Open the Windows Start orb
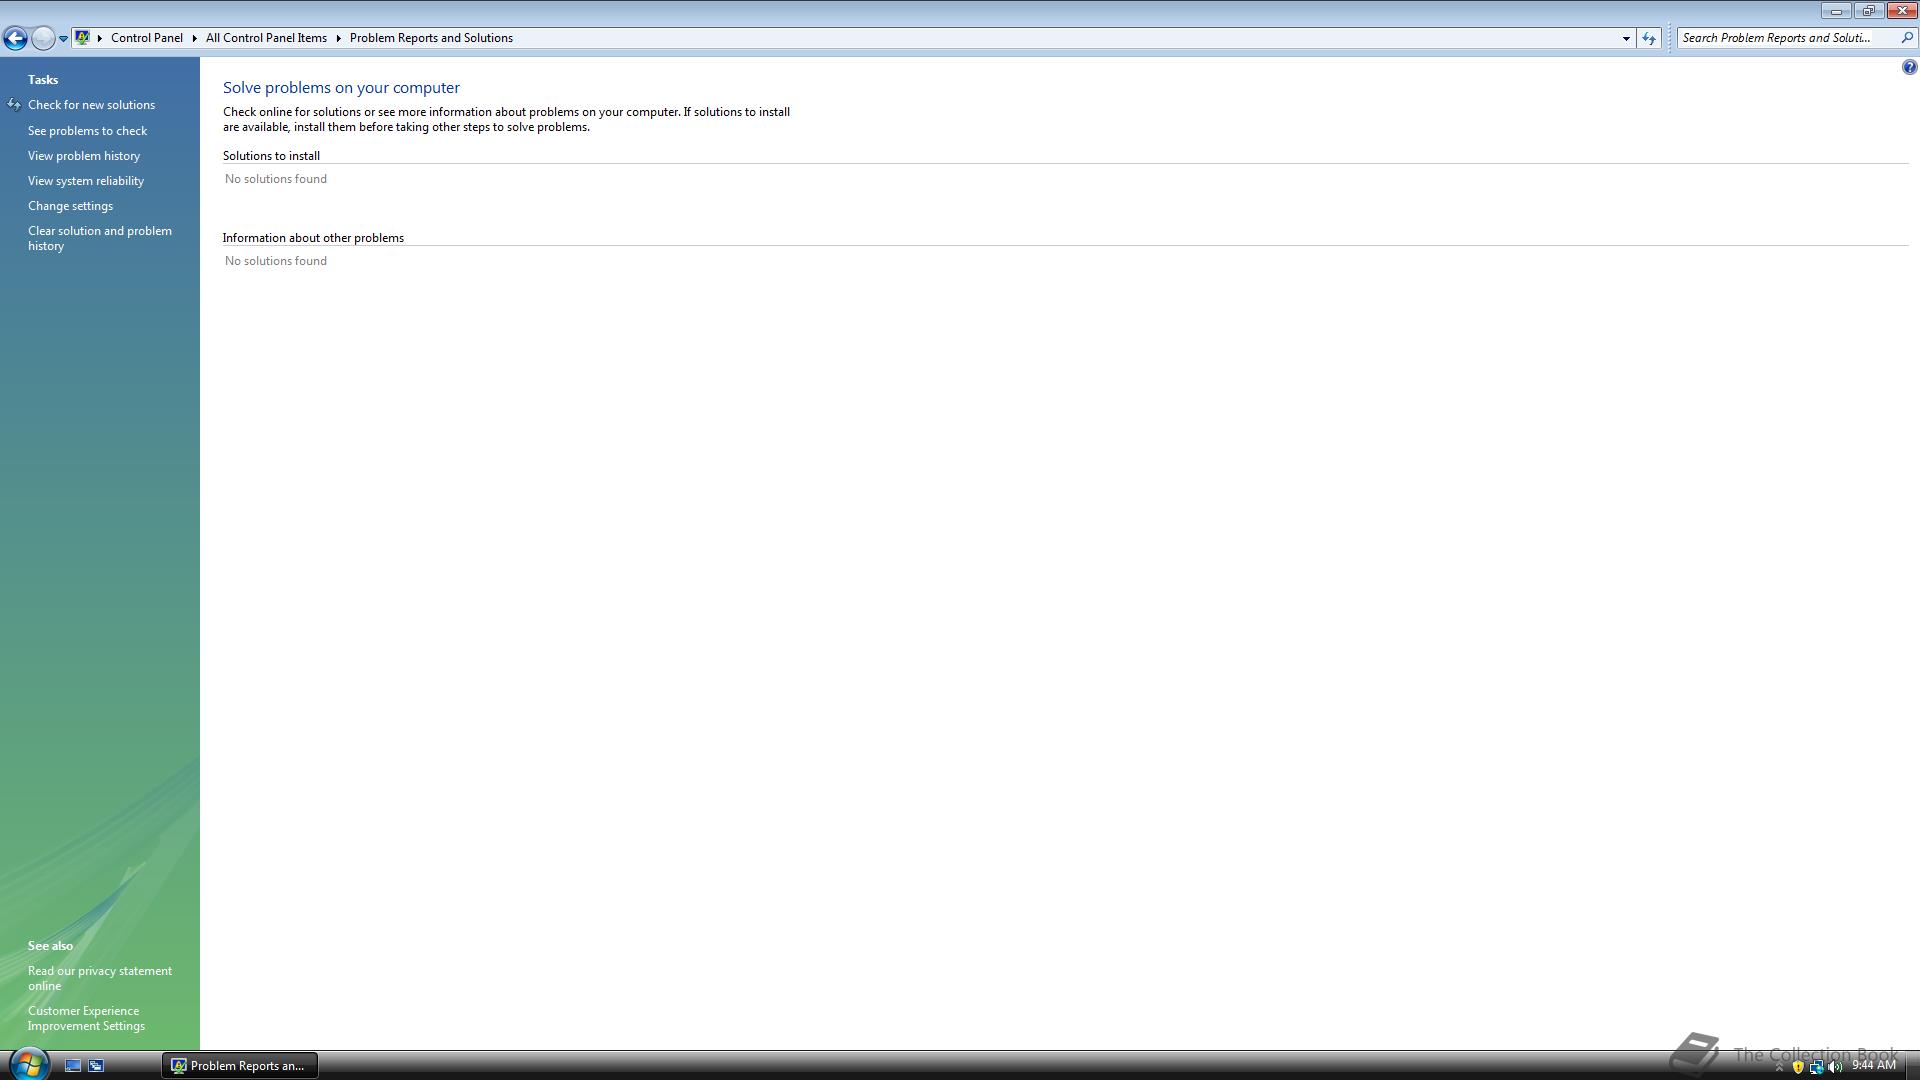Image resolution: width=1920 pixels, height=1080 pixels. (29, 1064)
